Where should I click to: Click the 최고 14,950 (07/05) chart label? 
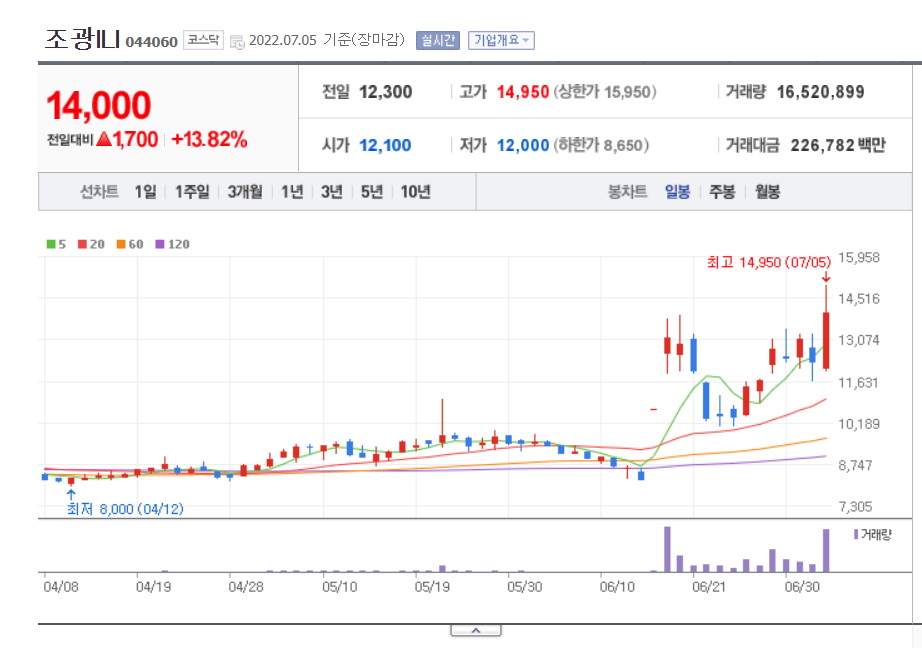point(769,262)
